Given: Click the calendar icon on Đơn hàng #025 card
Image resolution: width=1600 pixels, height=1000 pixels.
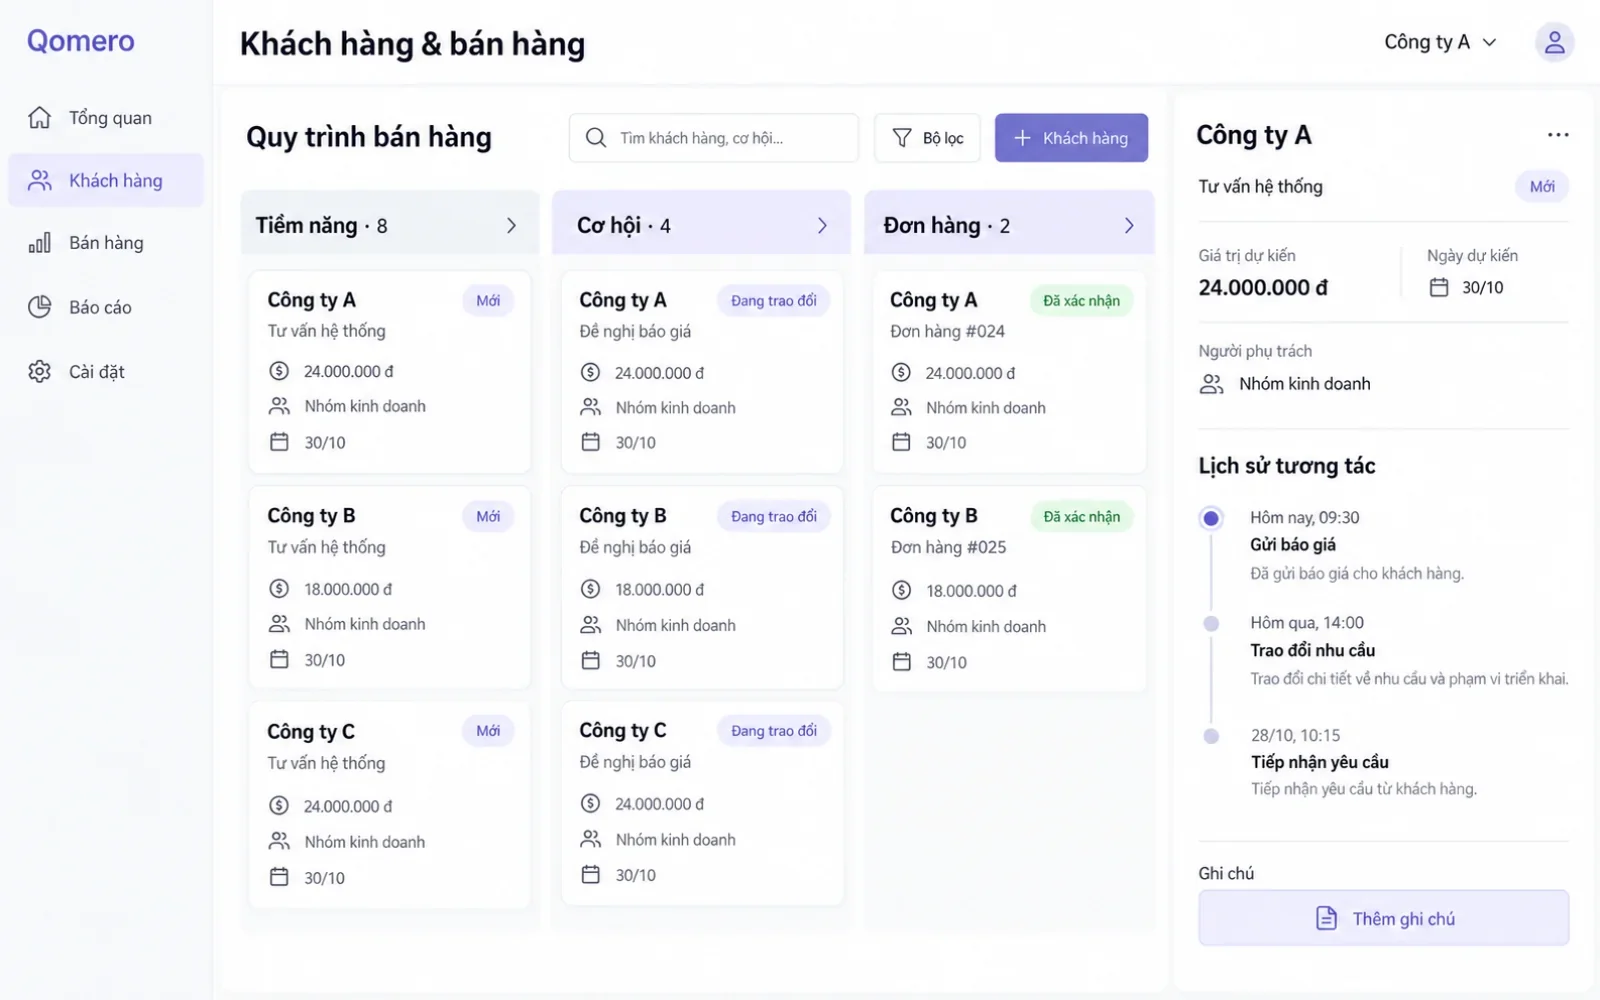Looking at the screenshot, I should tap(902, 662).
